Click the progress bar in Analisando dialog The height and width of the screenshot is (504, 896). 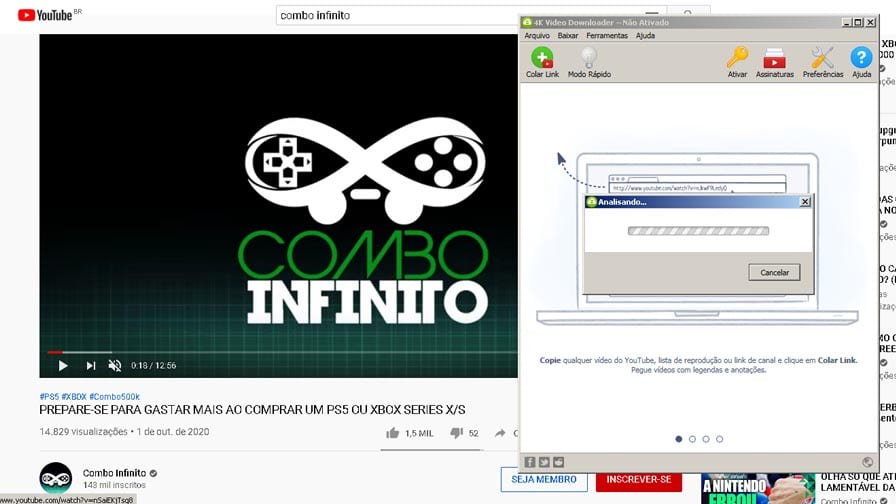point(698,231)
